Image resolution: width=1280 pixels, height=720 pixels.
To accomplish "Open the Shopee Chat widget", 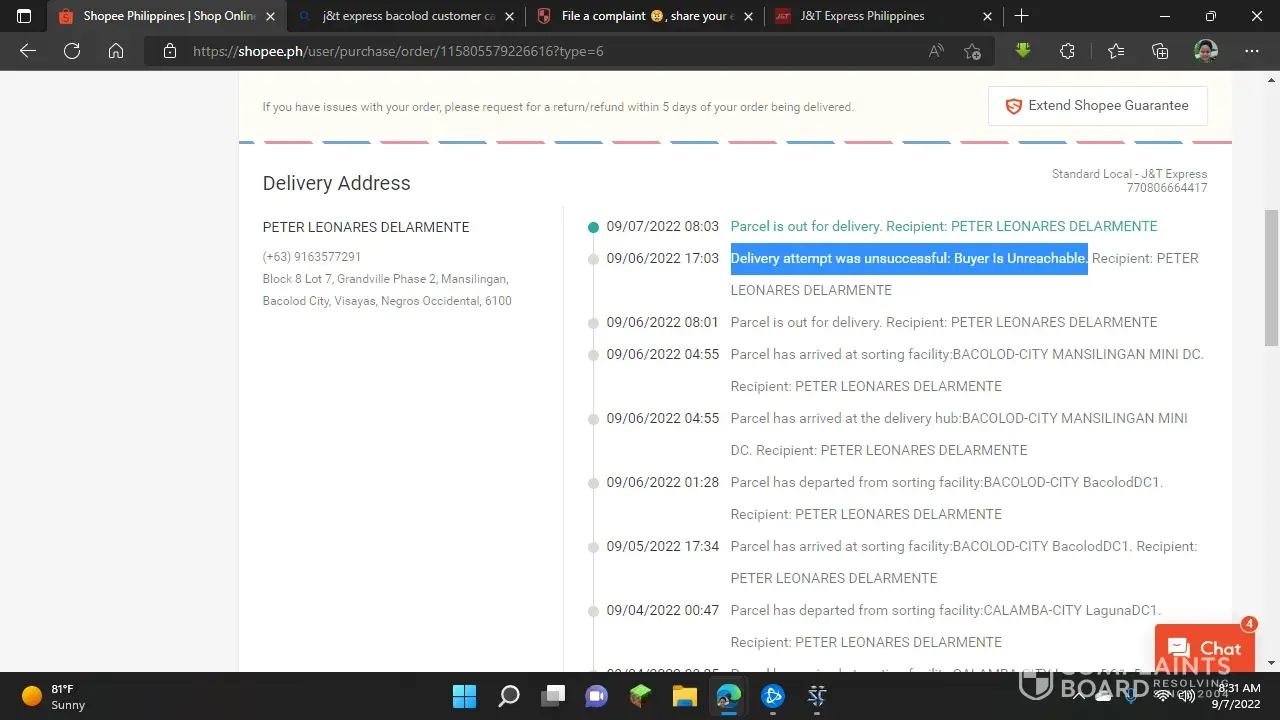I will click(1204, 648).
